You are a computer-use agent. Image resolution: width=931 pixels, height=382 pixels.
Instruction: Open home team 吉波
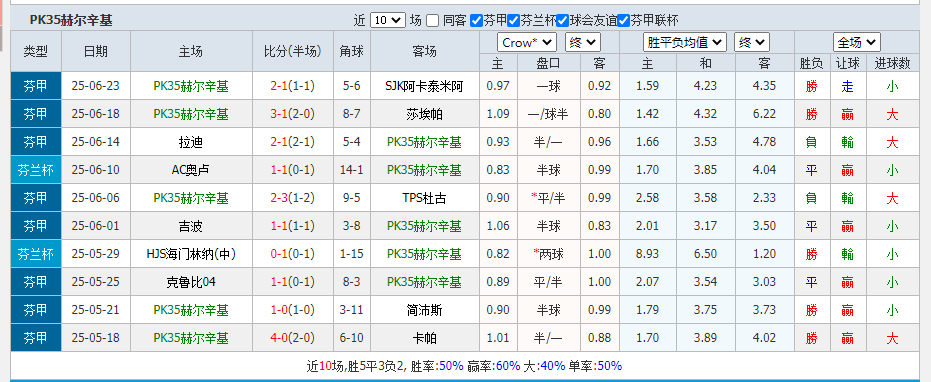point(191,226)
